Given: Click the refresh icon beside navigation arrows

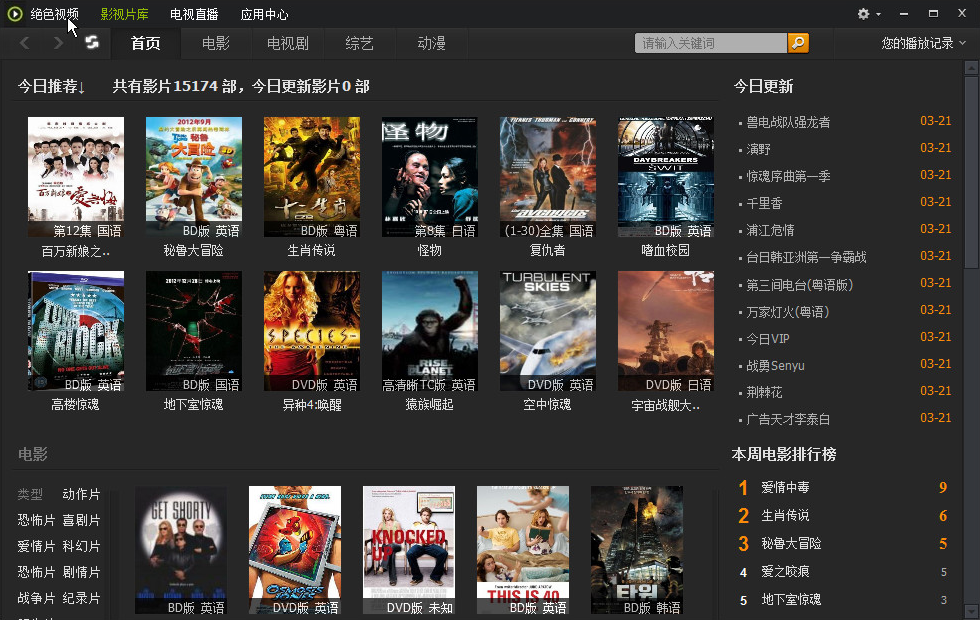Looking at the screenshot, I should pyautogui.click(x=92, y=43).
